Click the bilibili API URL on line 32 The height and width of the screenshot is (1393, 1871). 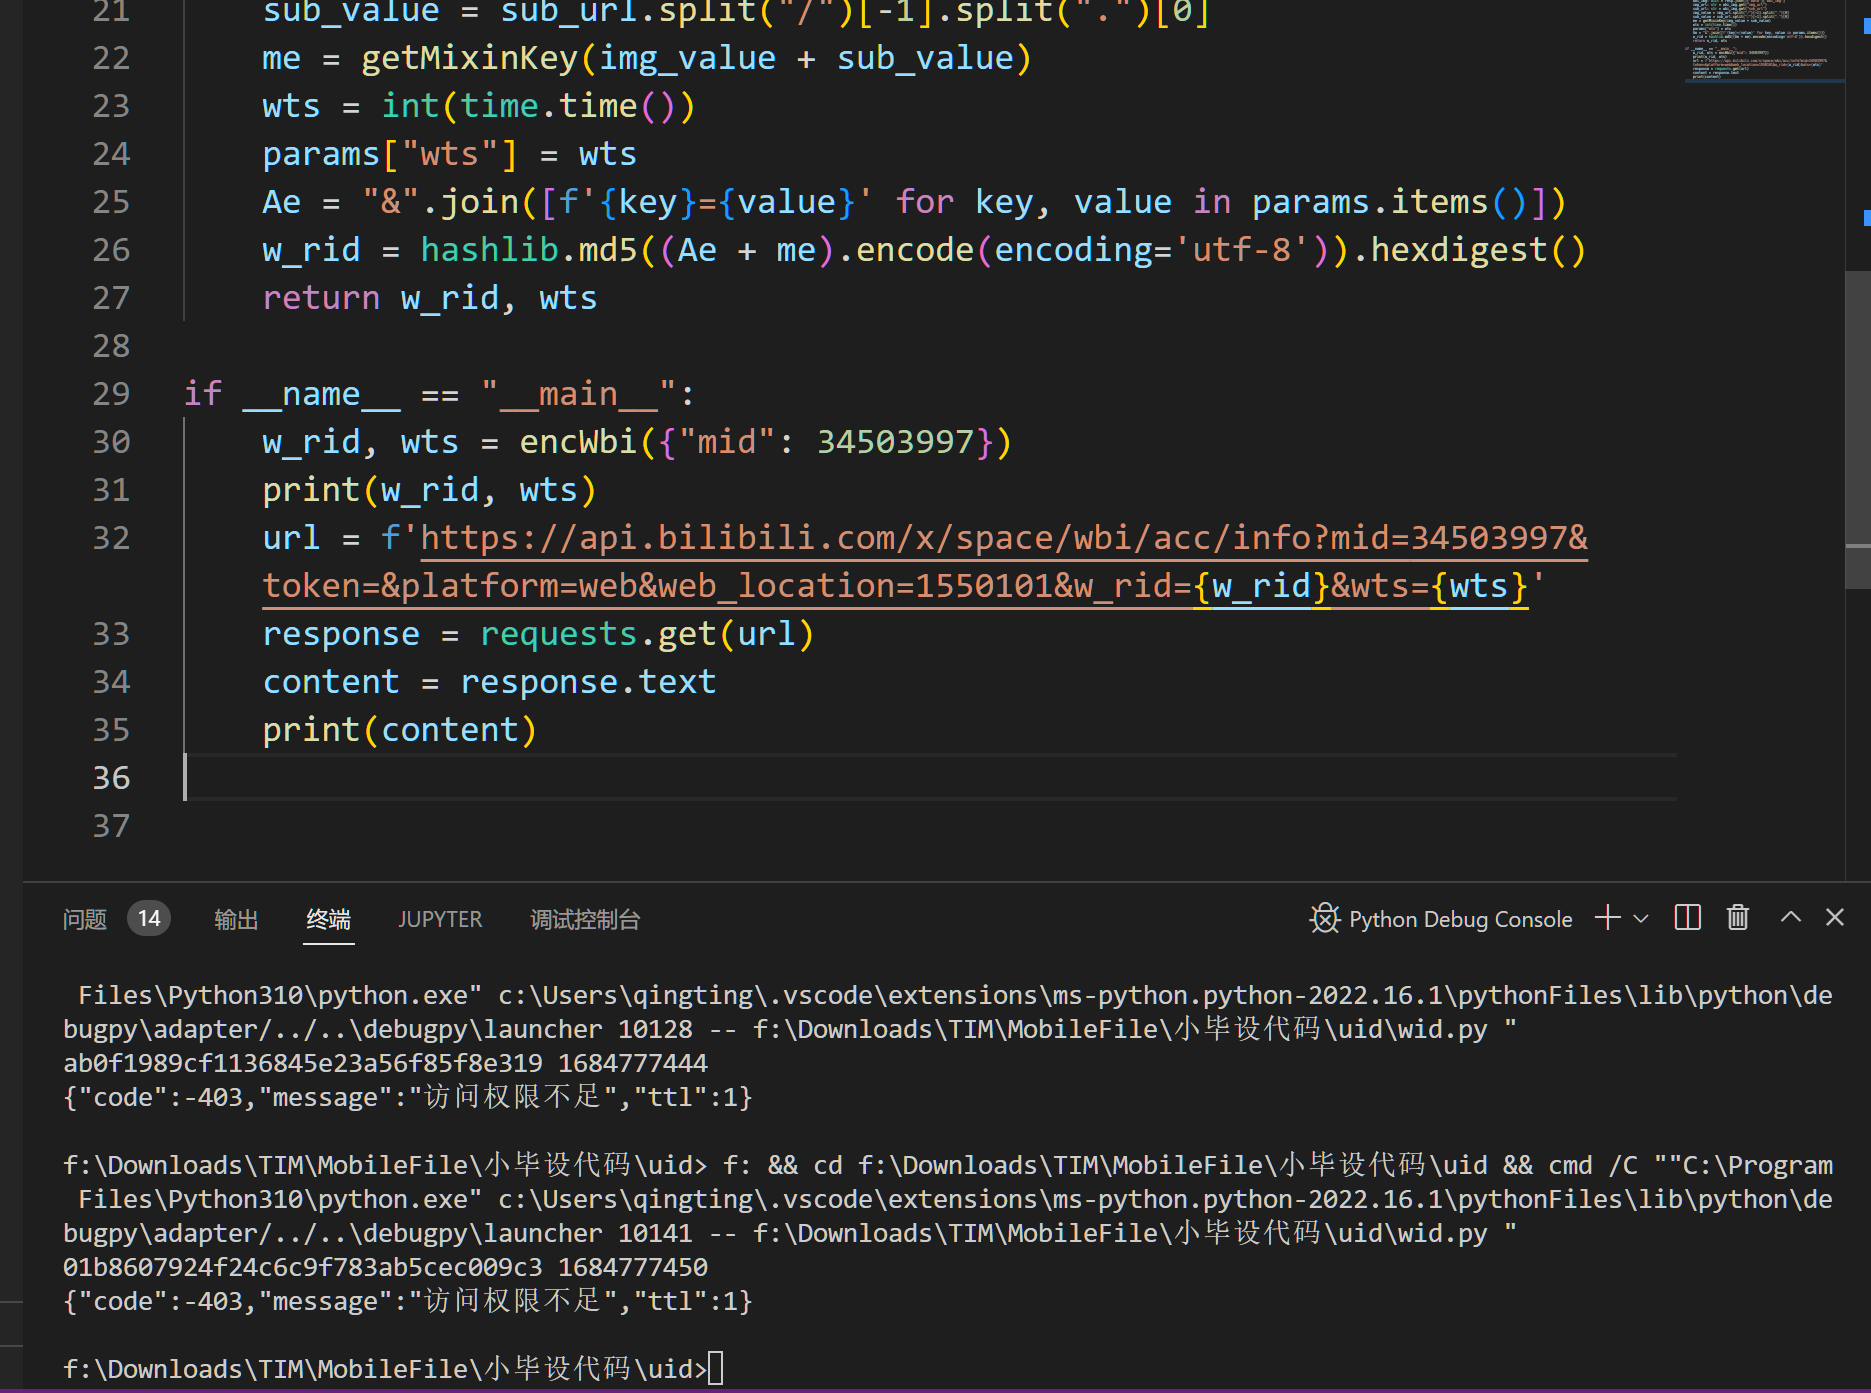[900, 537]
